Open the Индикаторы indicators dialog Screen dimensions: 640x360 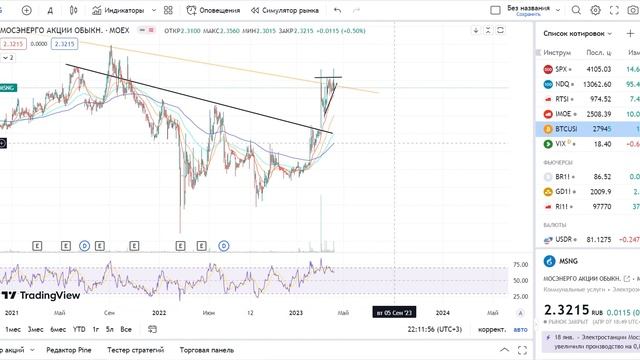click(119, 10)
